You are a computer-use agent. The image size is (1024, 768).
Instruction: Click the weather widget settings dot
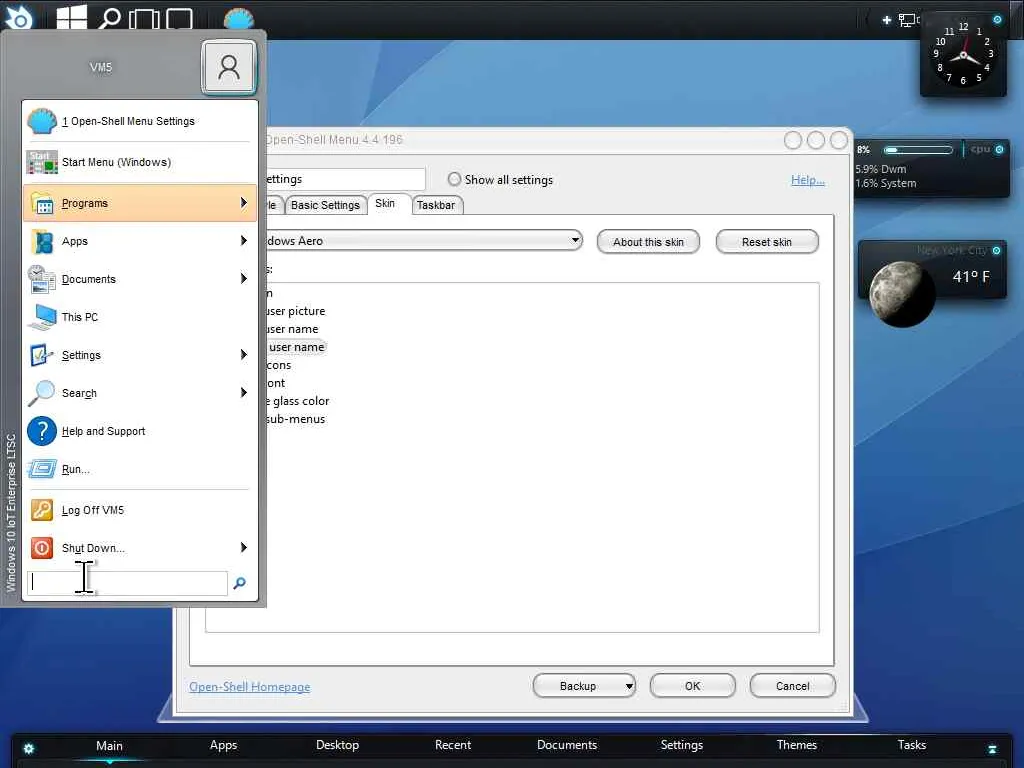996,251
